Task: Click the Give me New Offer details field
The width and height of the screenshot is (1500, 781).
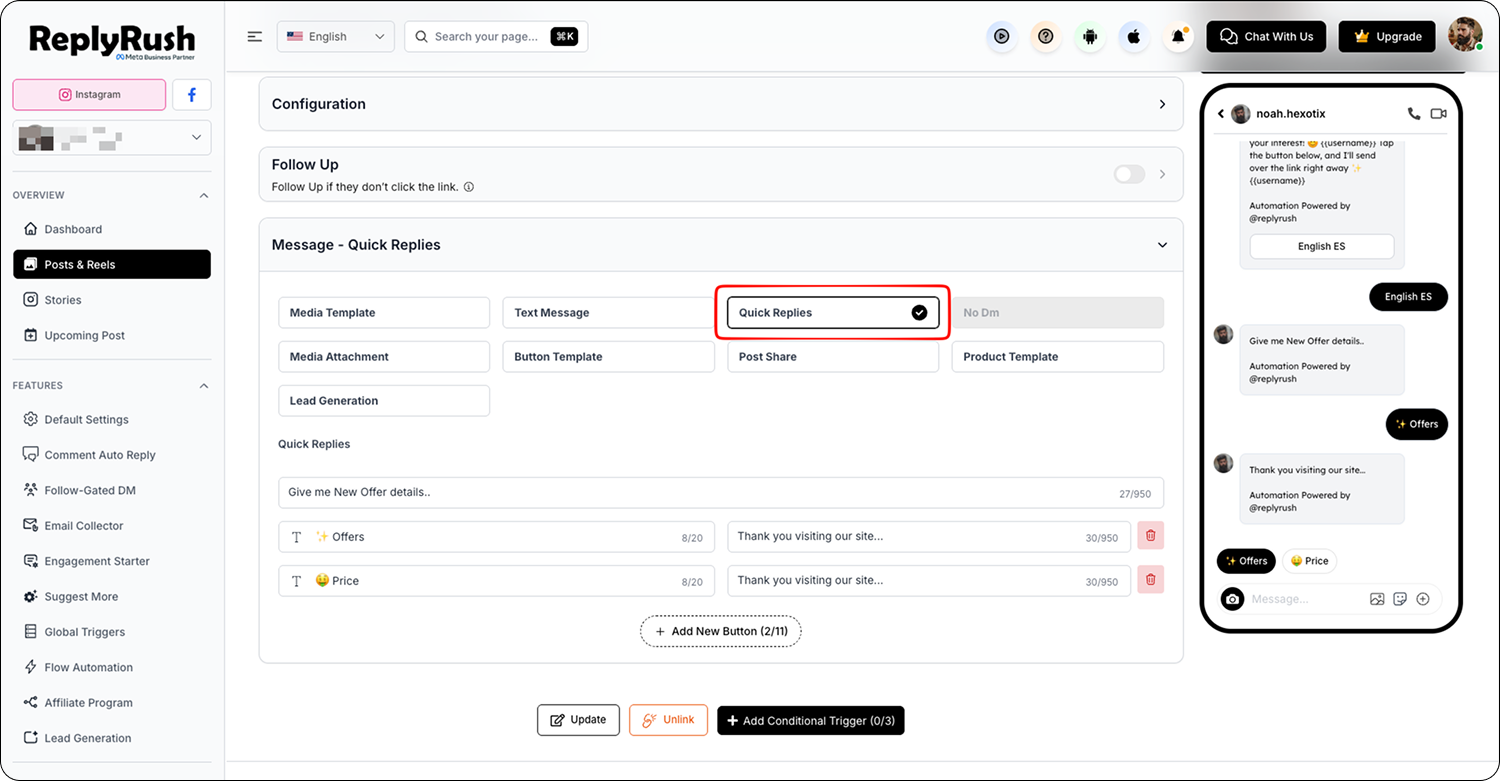Action: tap(721, 492)
